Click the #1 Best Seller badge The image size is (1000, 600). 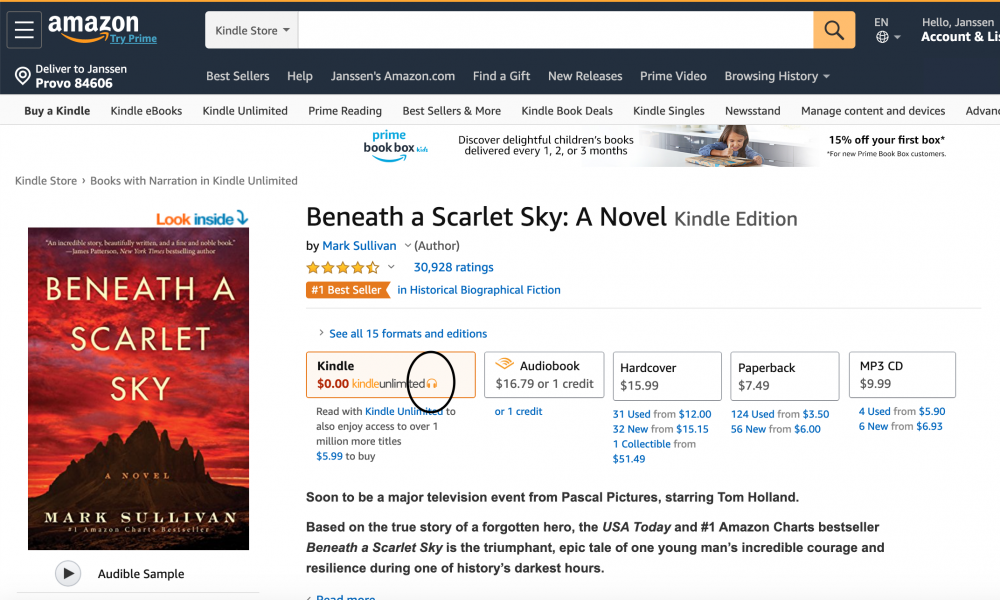coord(347,289)
